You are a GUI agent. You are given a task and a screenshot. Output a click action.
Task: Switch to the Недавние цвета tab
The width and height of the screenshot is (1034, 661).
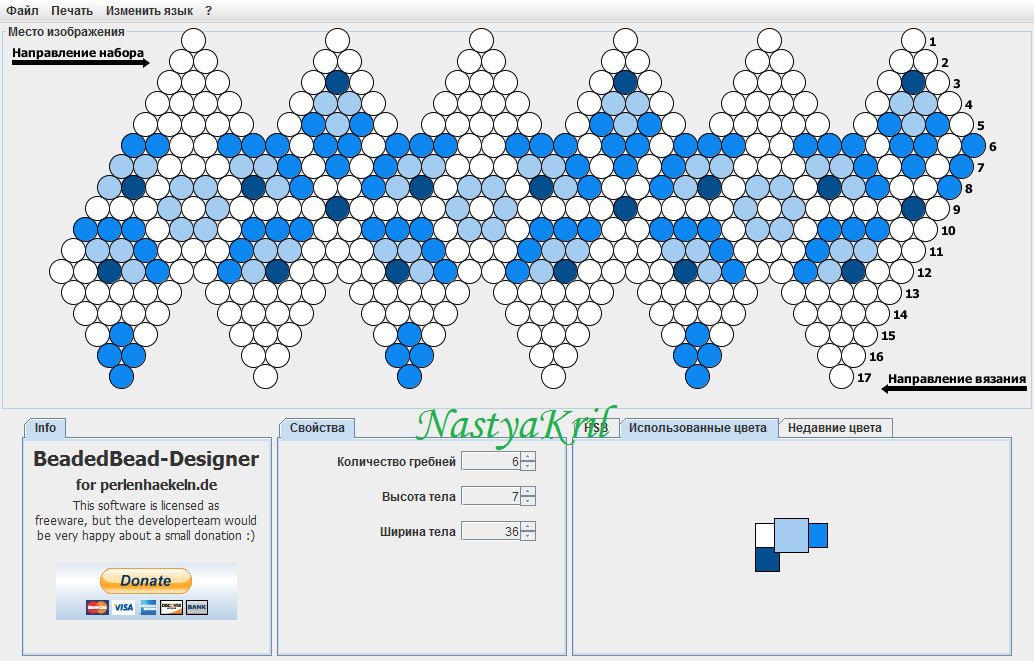click(834, 427)
